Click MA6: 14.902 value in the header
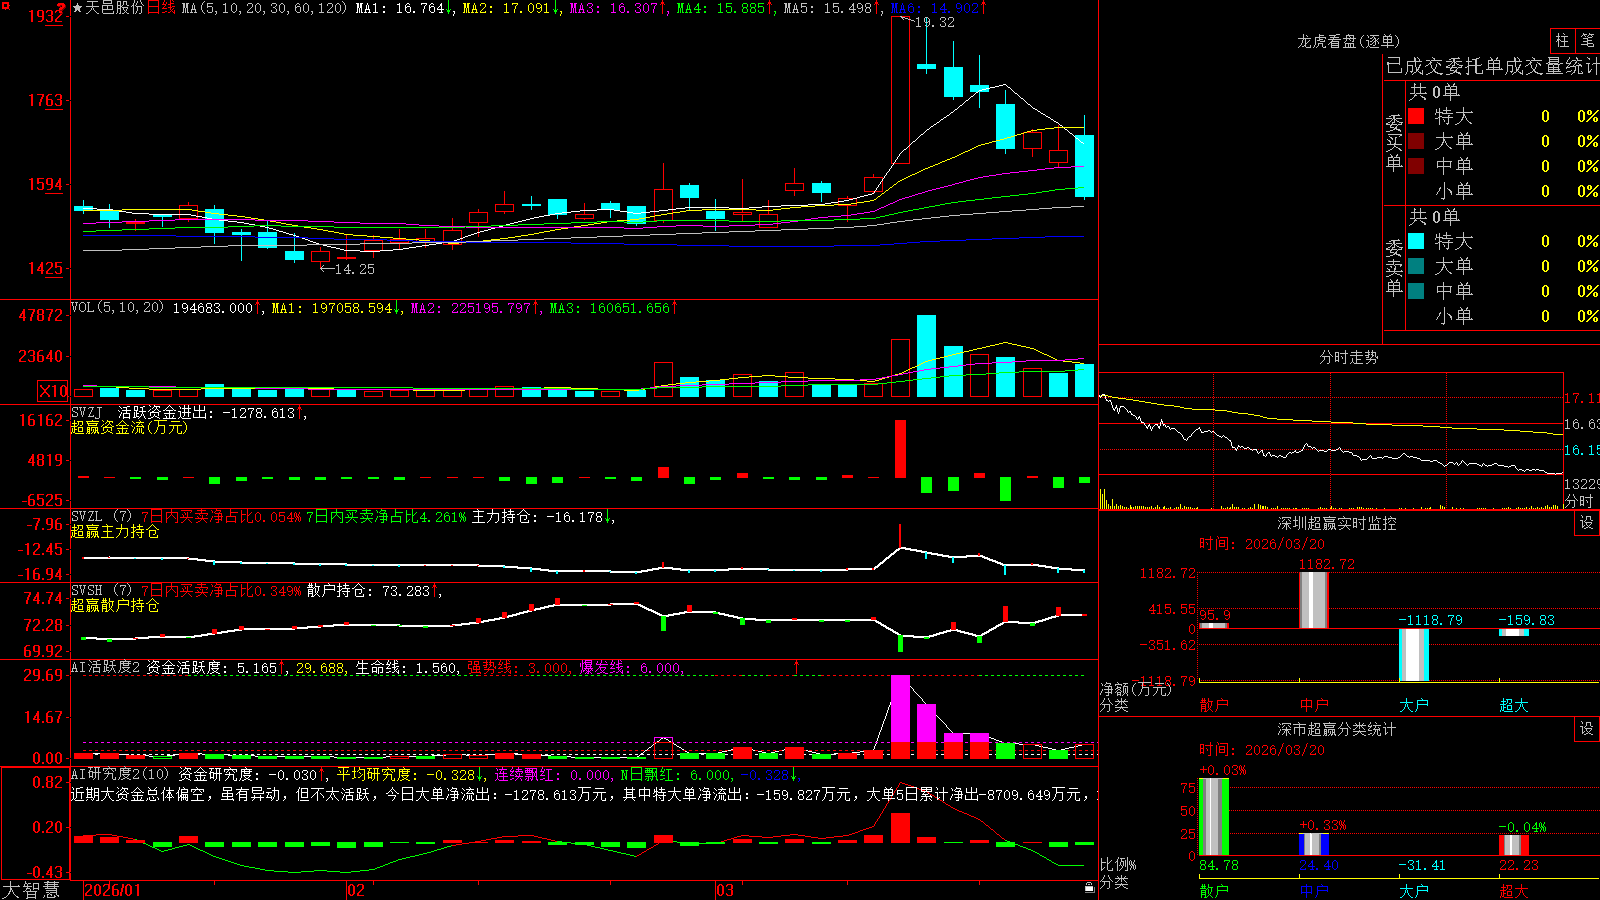The width and height of the screenshot is (1600, 900). coord(938,8)
